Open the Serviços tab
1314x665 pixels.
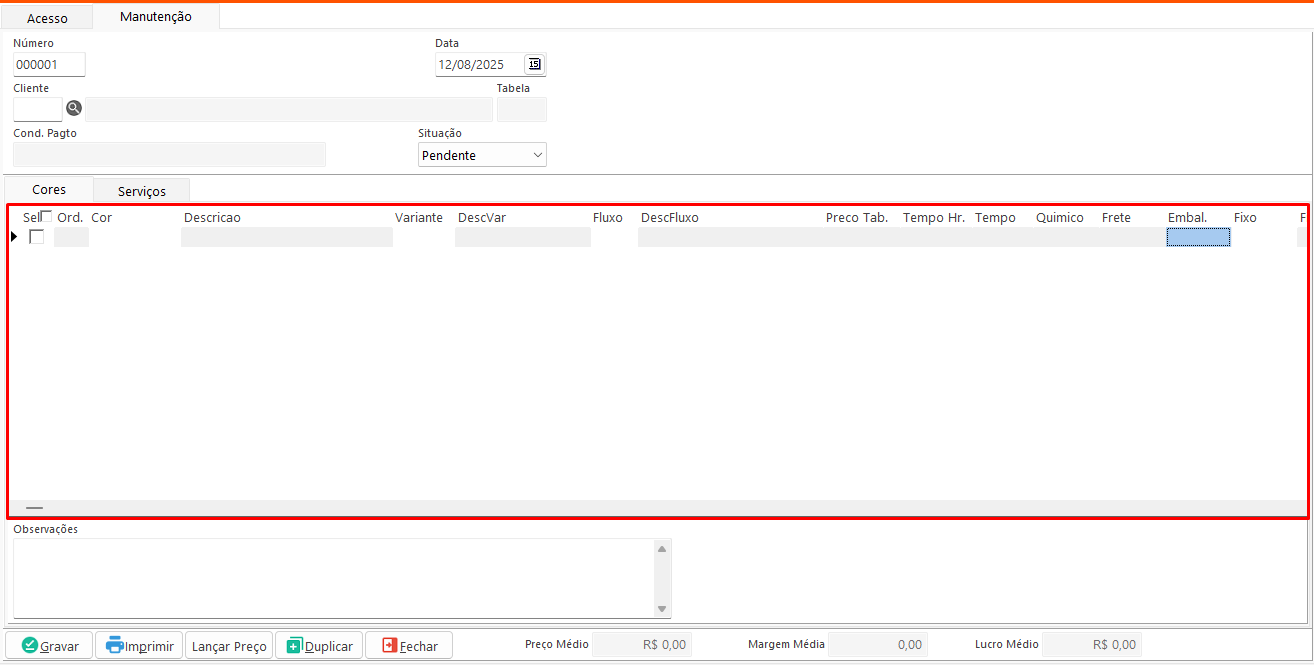coord(141,191)
